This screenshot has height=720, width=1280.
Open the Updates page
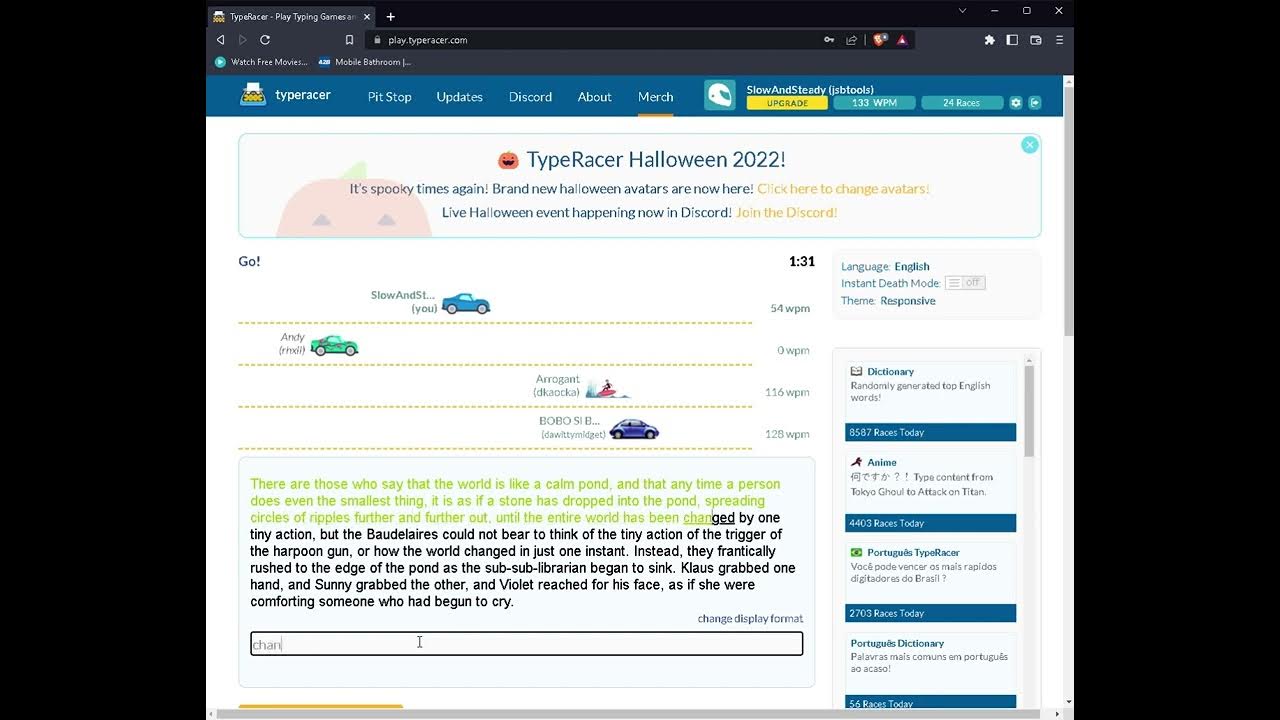pyautogui.click(x=460, y=97)
